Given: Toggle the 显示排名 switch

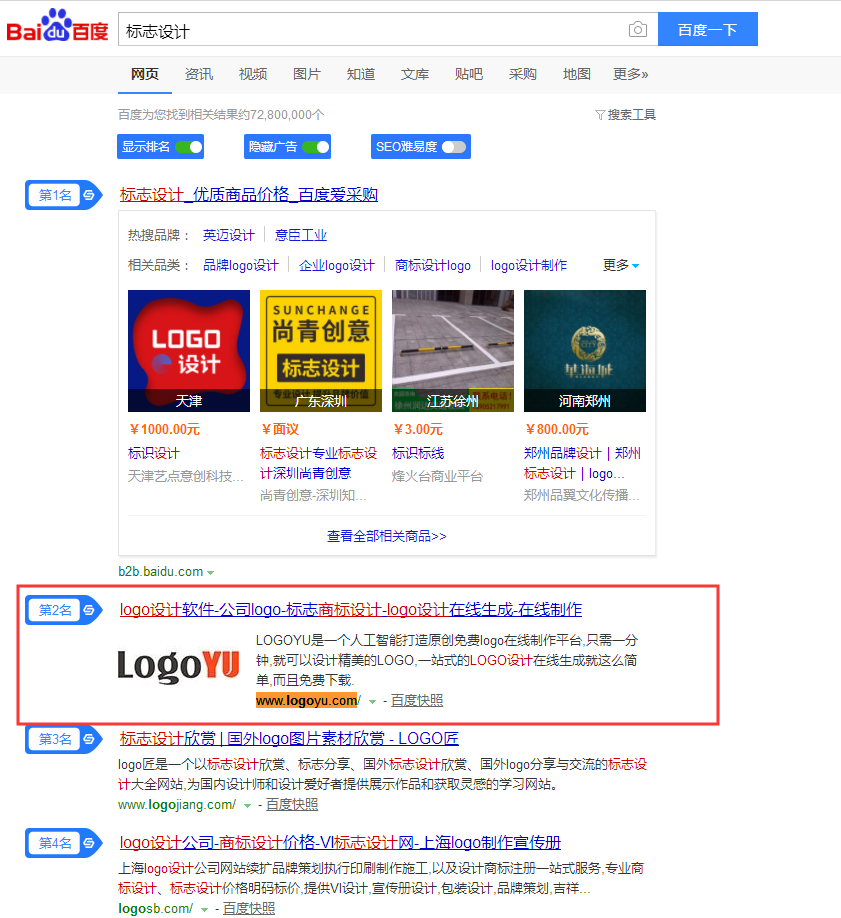Looking at the screenshot, I should [x=189, y=146].
